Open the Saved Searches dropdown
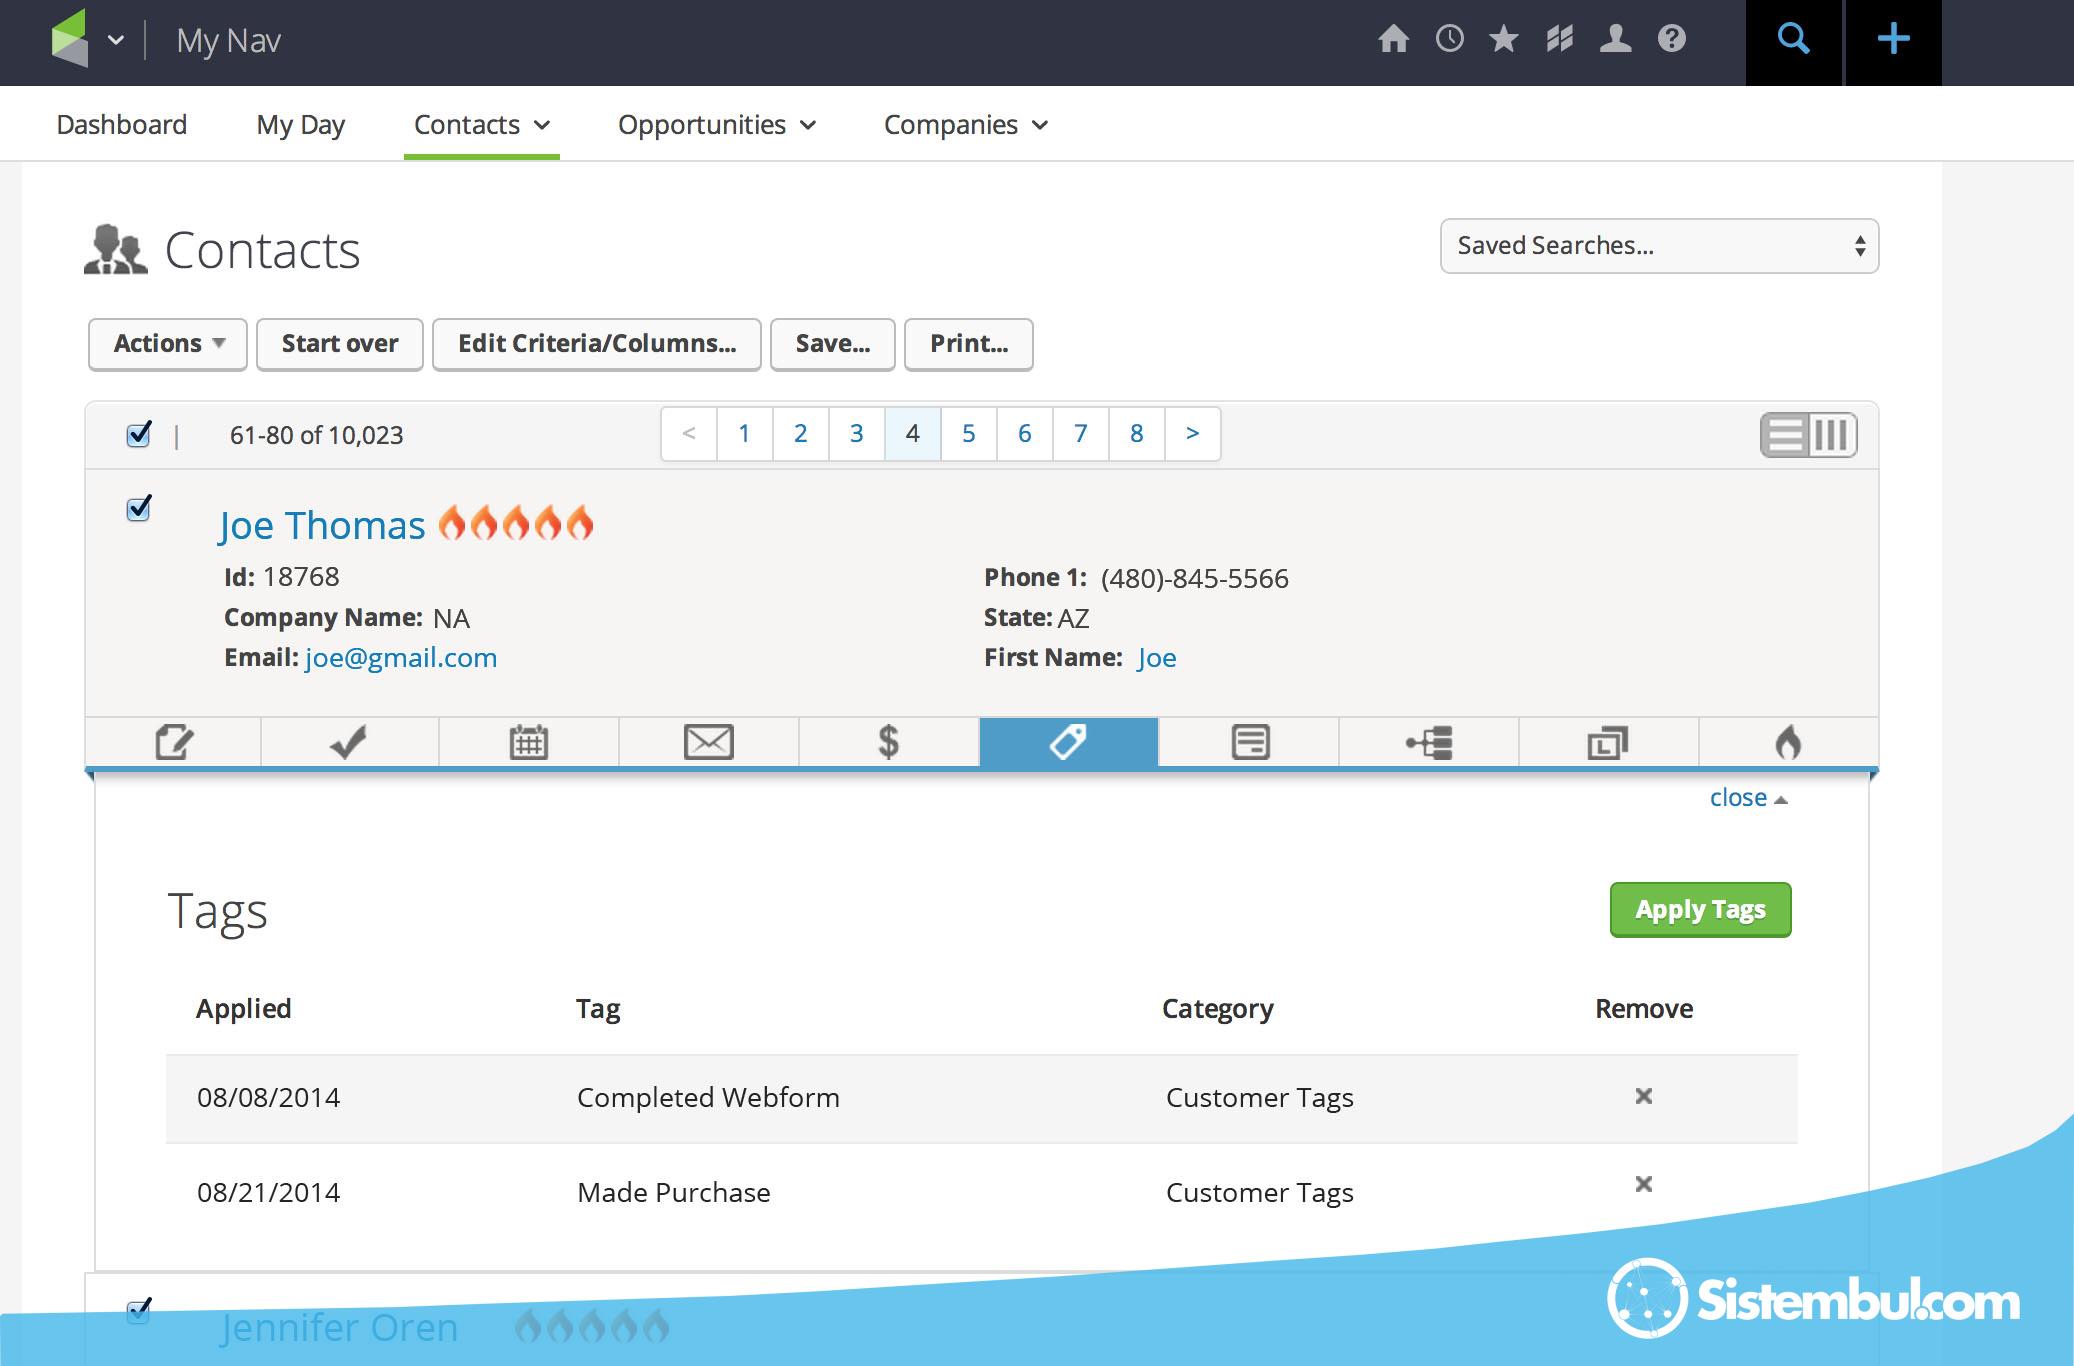2074x1366 pixels. (1659, 246)
